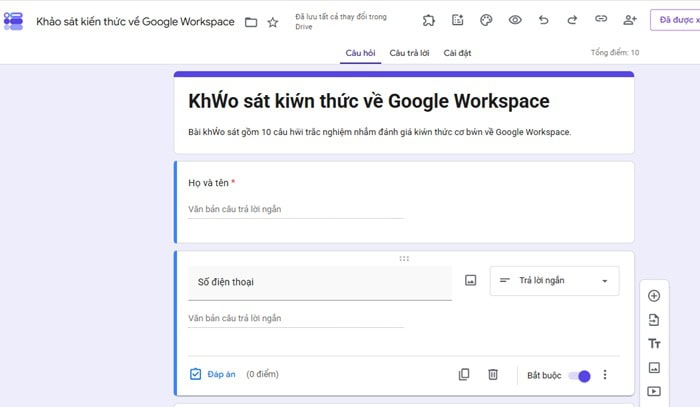Screen dimensions: 700x407
Task: Open the Trả lời ngắn type dropdown
Action: (x=554, y=281)
